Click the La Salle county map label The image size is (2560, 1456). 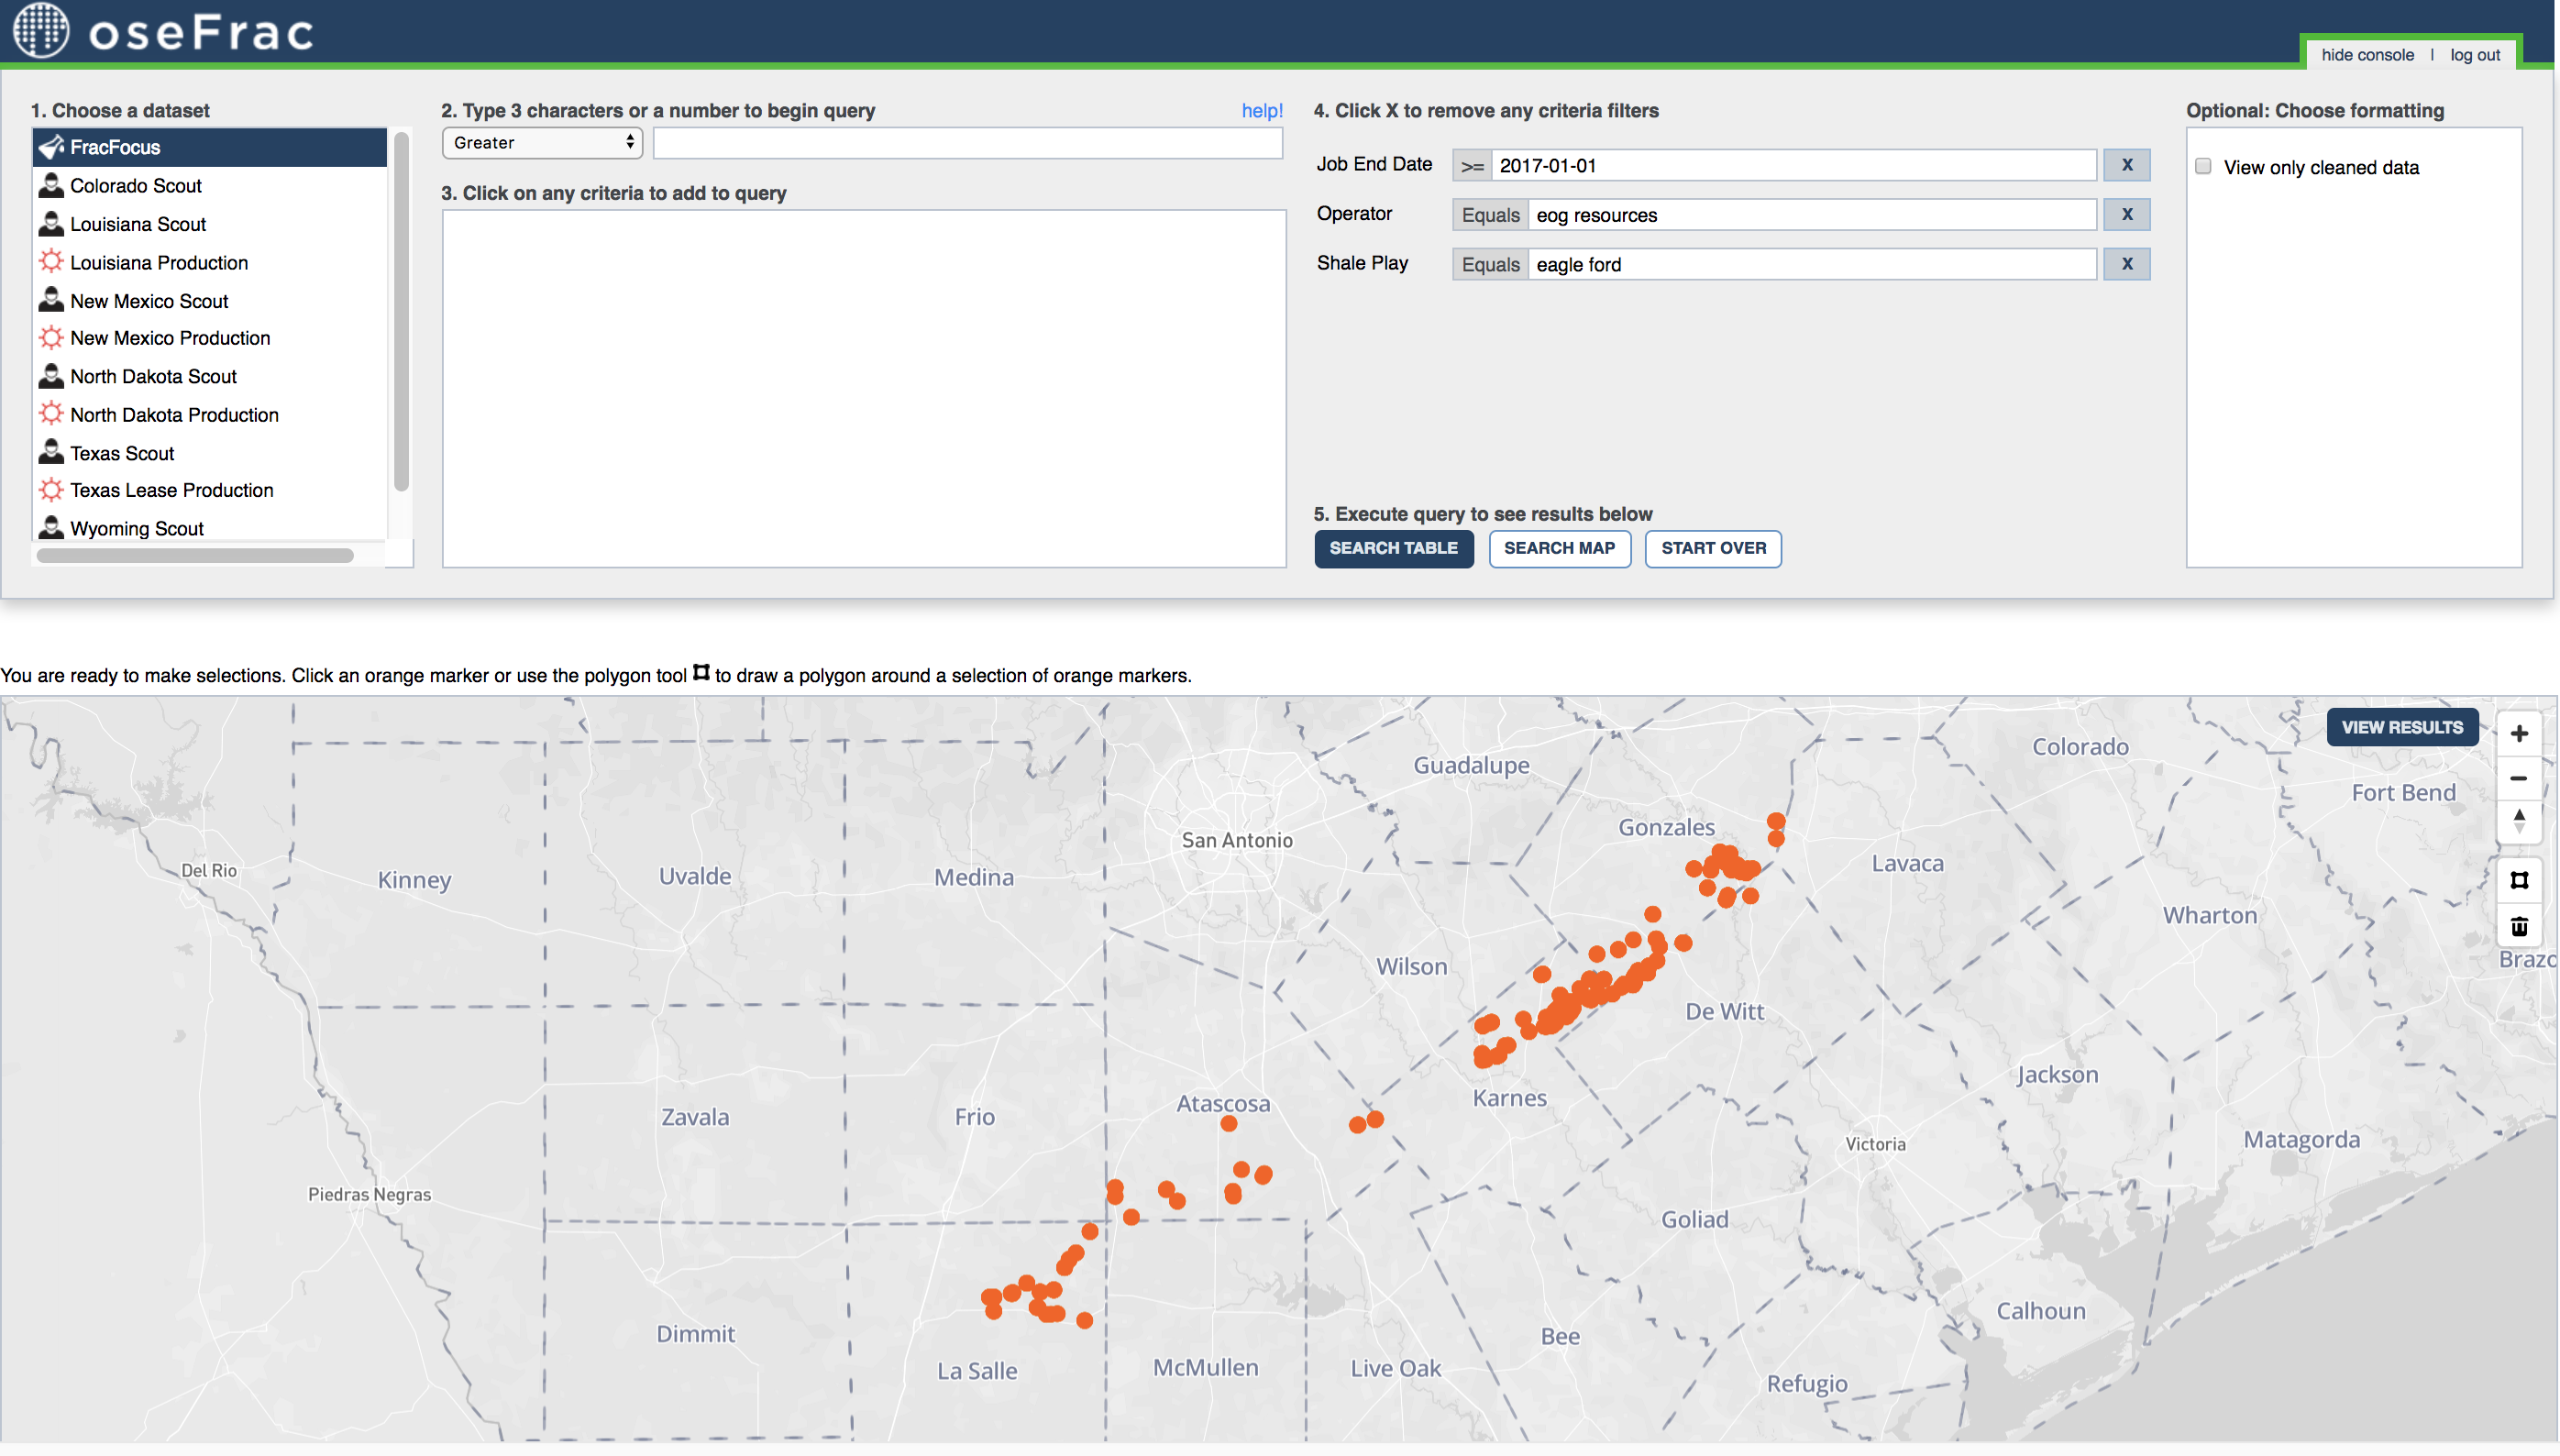[976, 1370]
